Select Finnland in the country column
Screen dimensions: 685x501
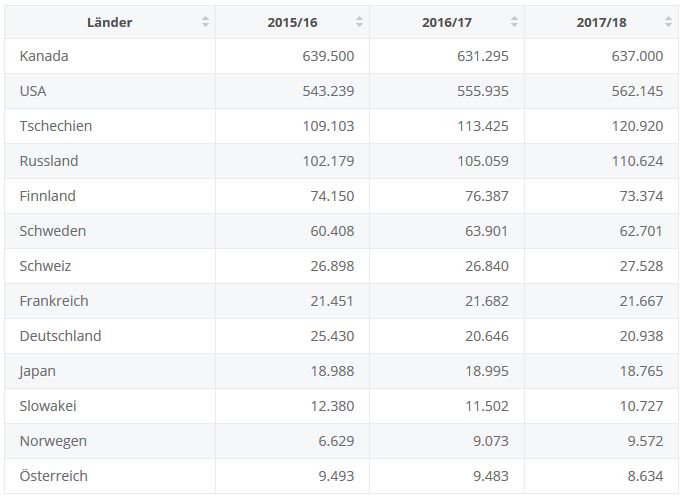[47, 196]
